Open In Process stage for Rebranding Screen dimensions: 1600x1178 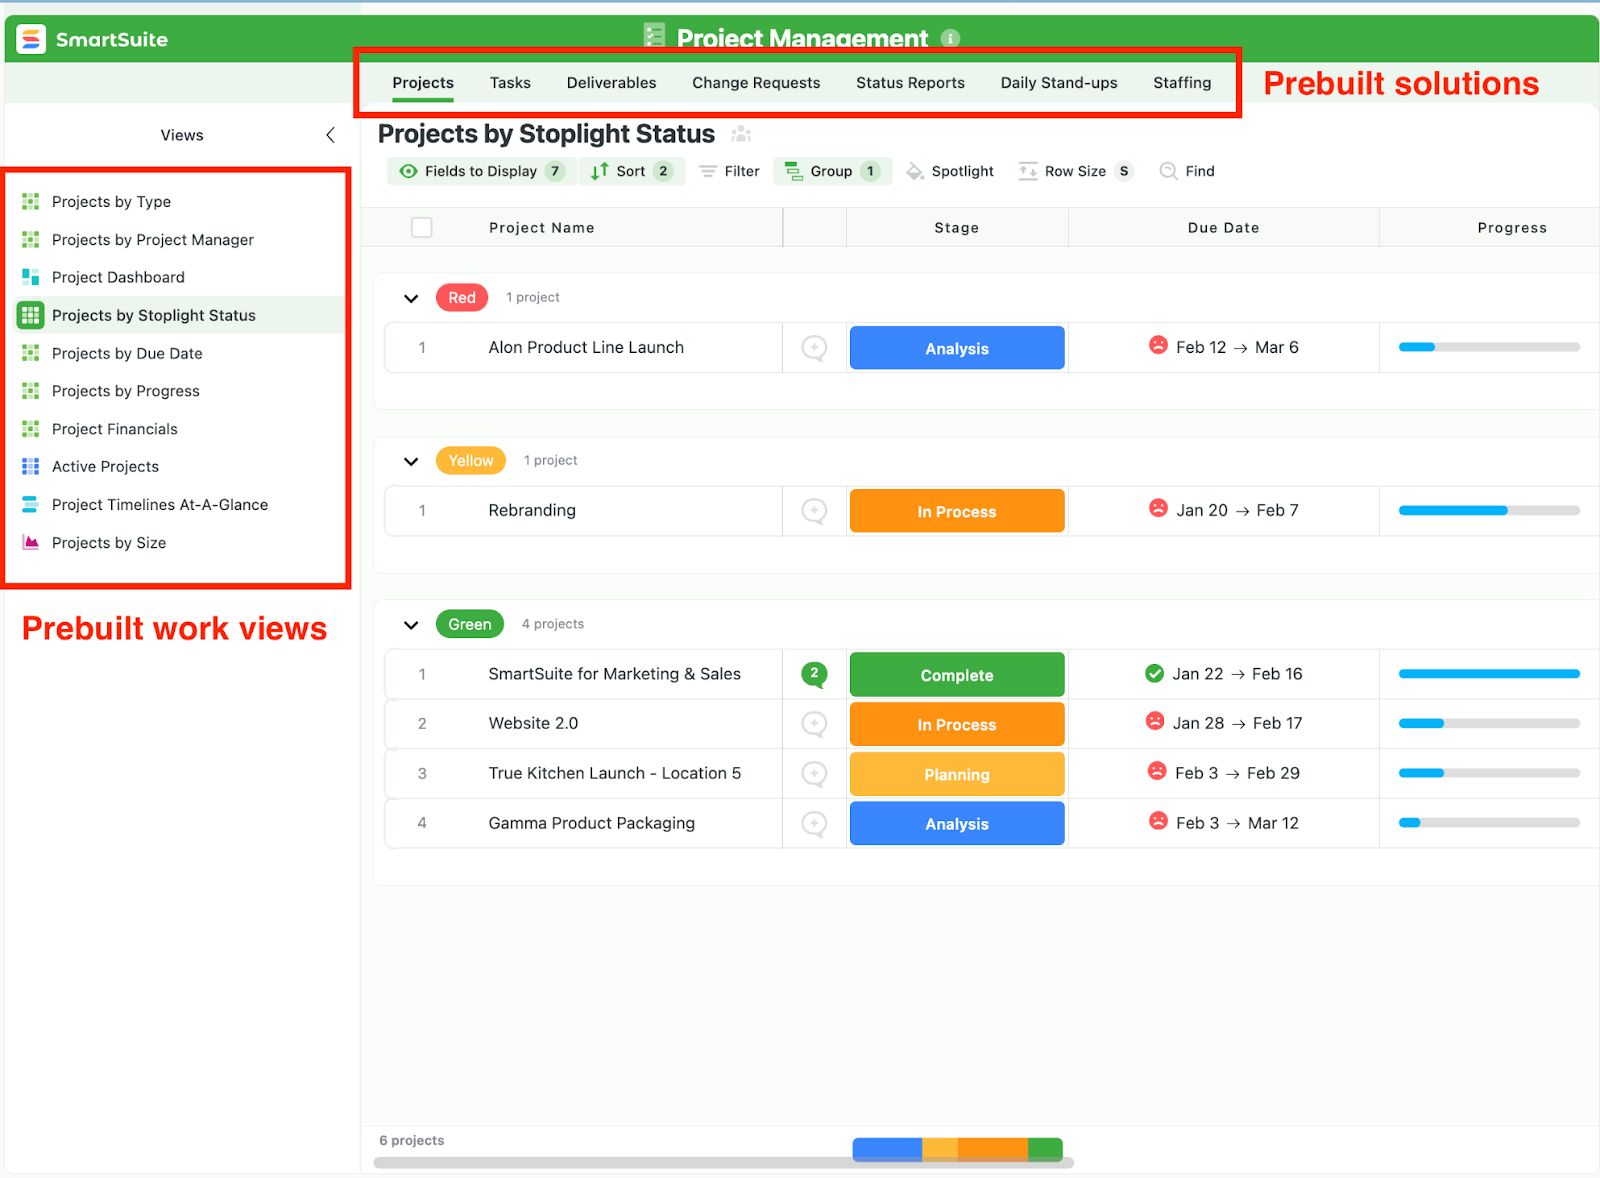point(957,511)
